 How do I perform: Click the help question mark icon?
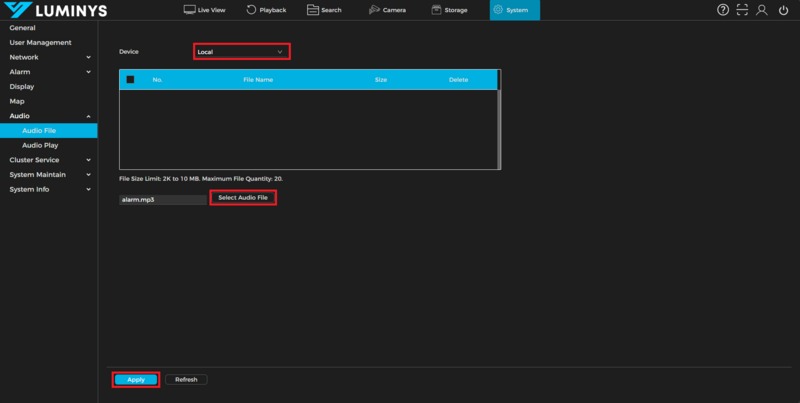[723, 10]
